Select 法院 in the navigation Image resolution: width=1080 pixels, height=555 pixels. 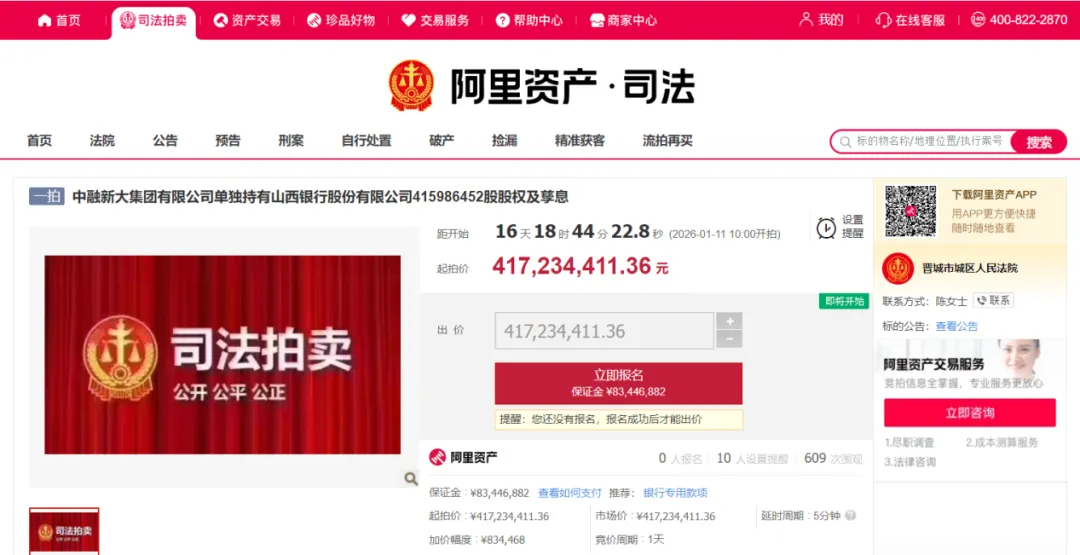pyautogui.click(x=102, y=140)
